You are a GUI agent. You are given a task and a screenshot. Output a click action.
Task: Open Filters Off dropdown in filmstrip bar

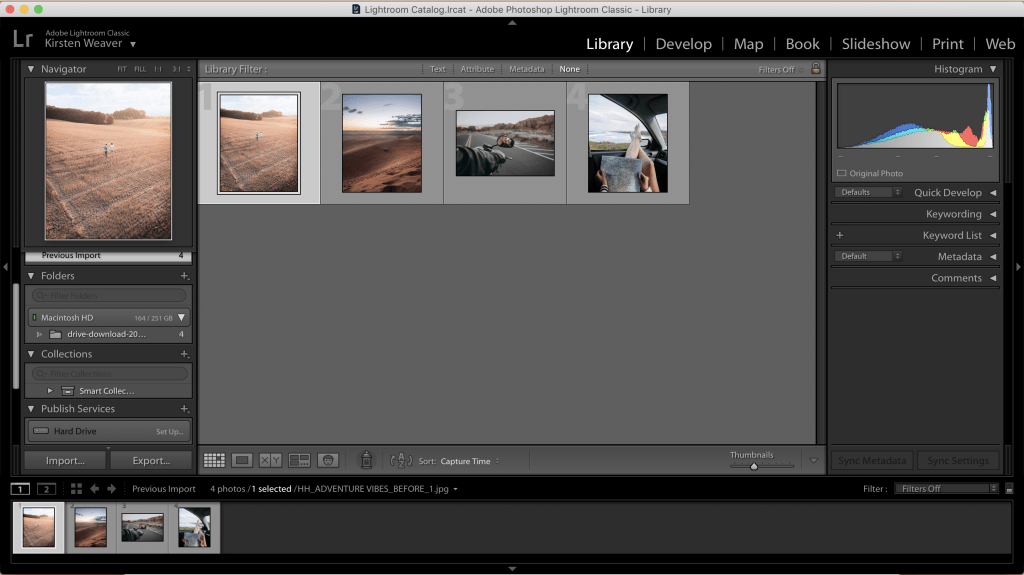pos(946,489)
